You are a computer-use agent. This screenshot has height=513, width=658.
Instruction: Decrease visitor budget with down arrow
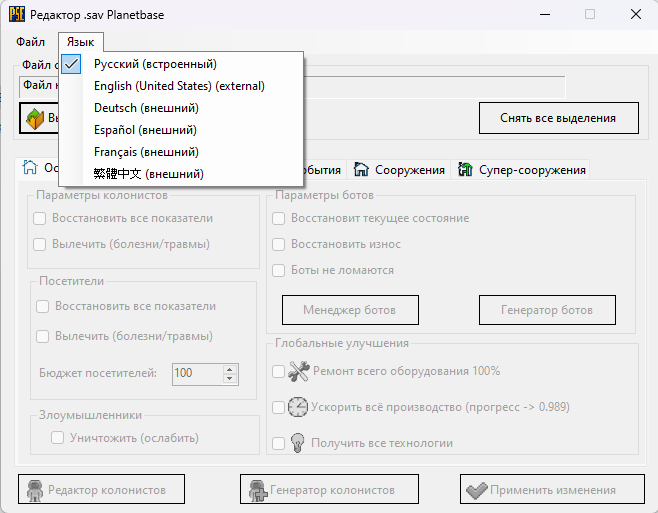click(229, 379)
